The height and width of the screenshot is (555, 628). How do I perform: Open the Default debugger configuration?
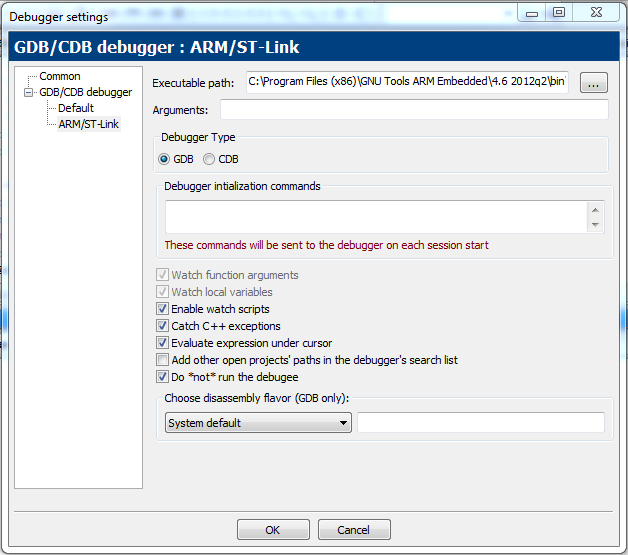[x=76, y=108]
